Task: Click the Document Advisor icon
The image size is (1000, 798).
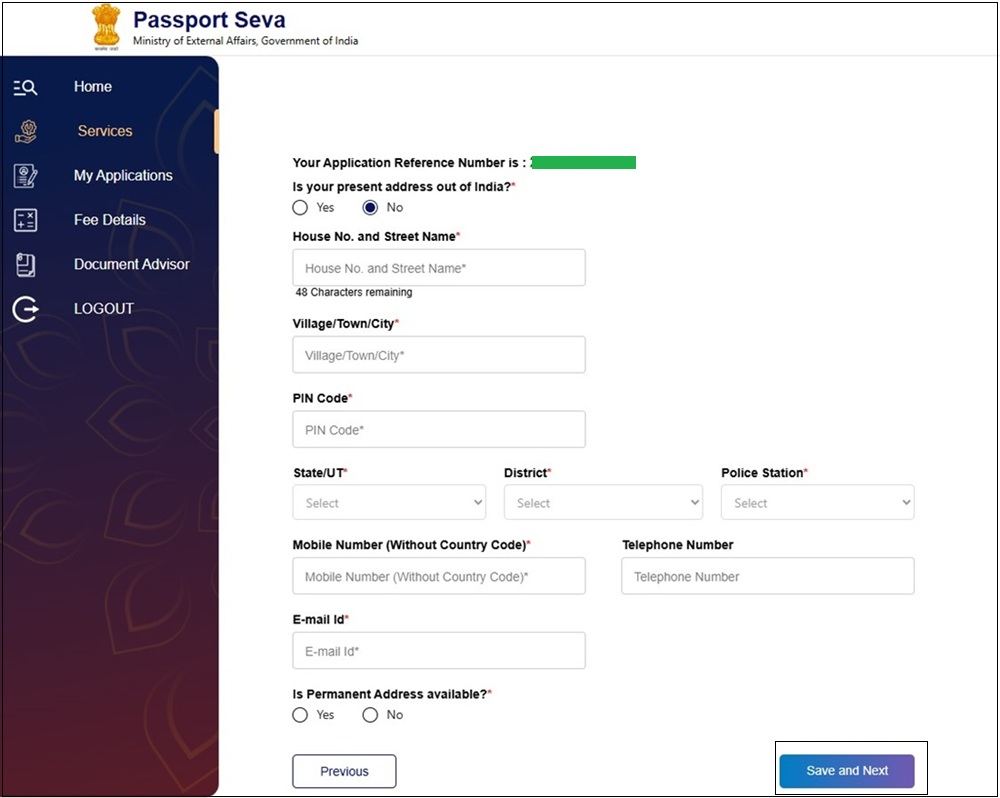Action: tap(26, 265)
